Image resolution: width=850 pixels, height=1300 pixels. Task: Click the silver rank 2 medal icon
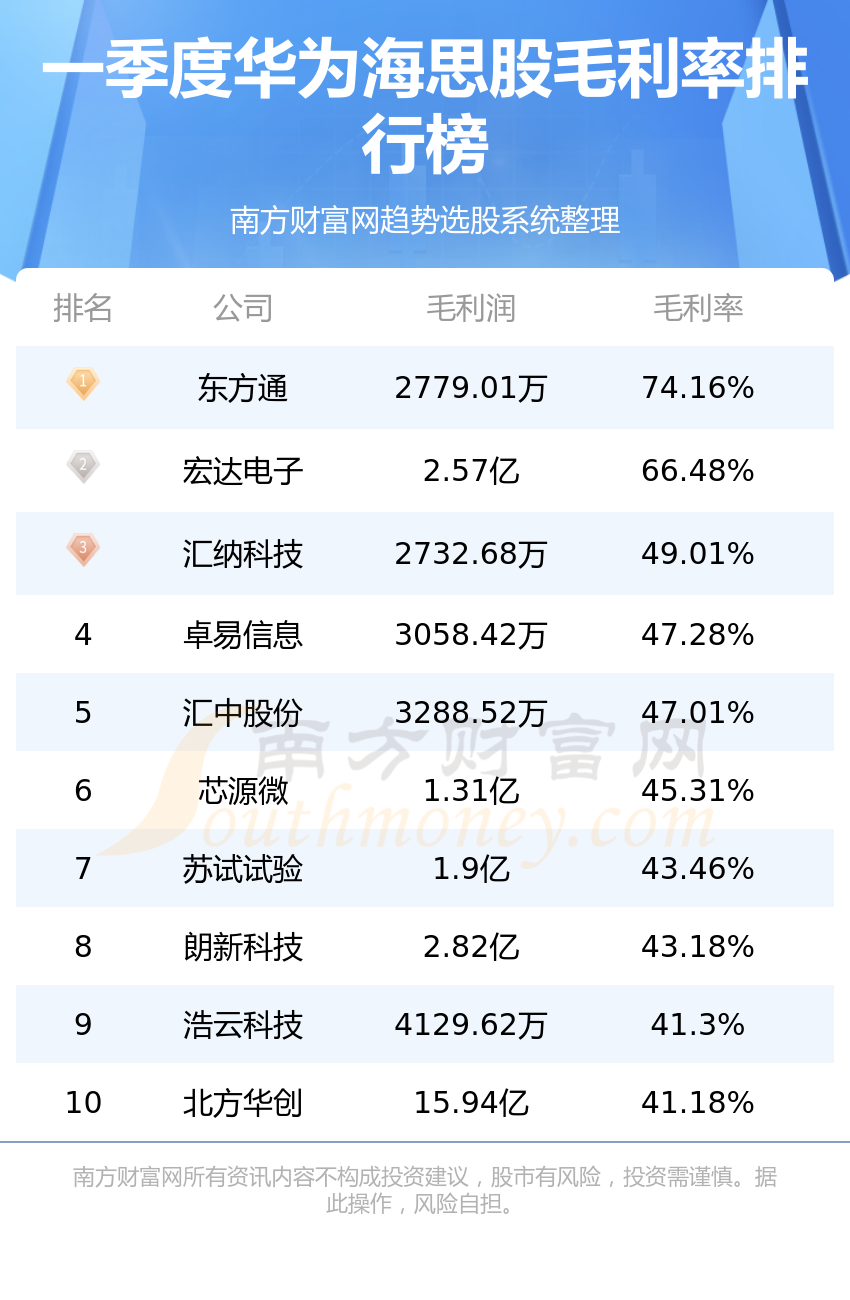pos(83,466)
